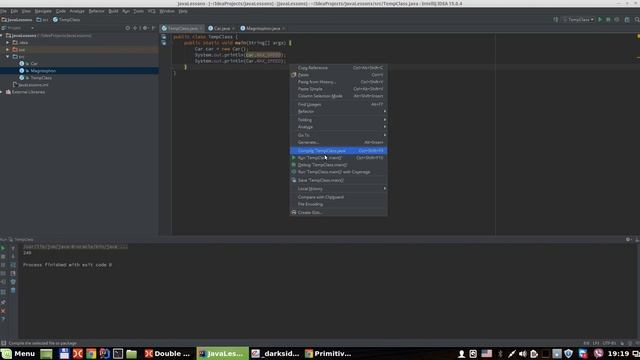Expand External Libraries in the project tree
The image size is (640, 360).
(x=2, y=92)
